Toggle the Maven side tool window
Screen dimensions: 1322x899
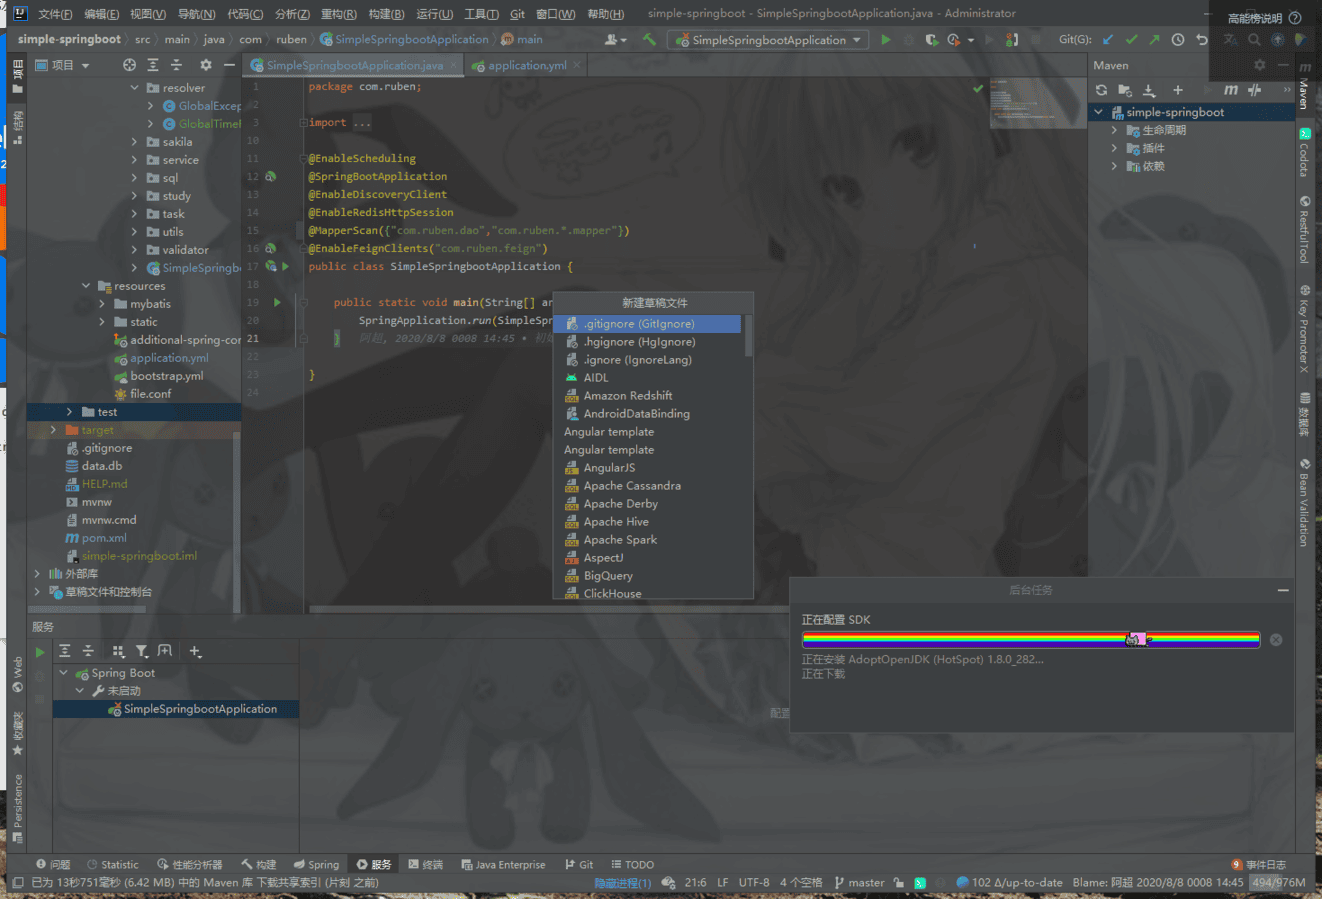(x=1304, y=88)
